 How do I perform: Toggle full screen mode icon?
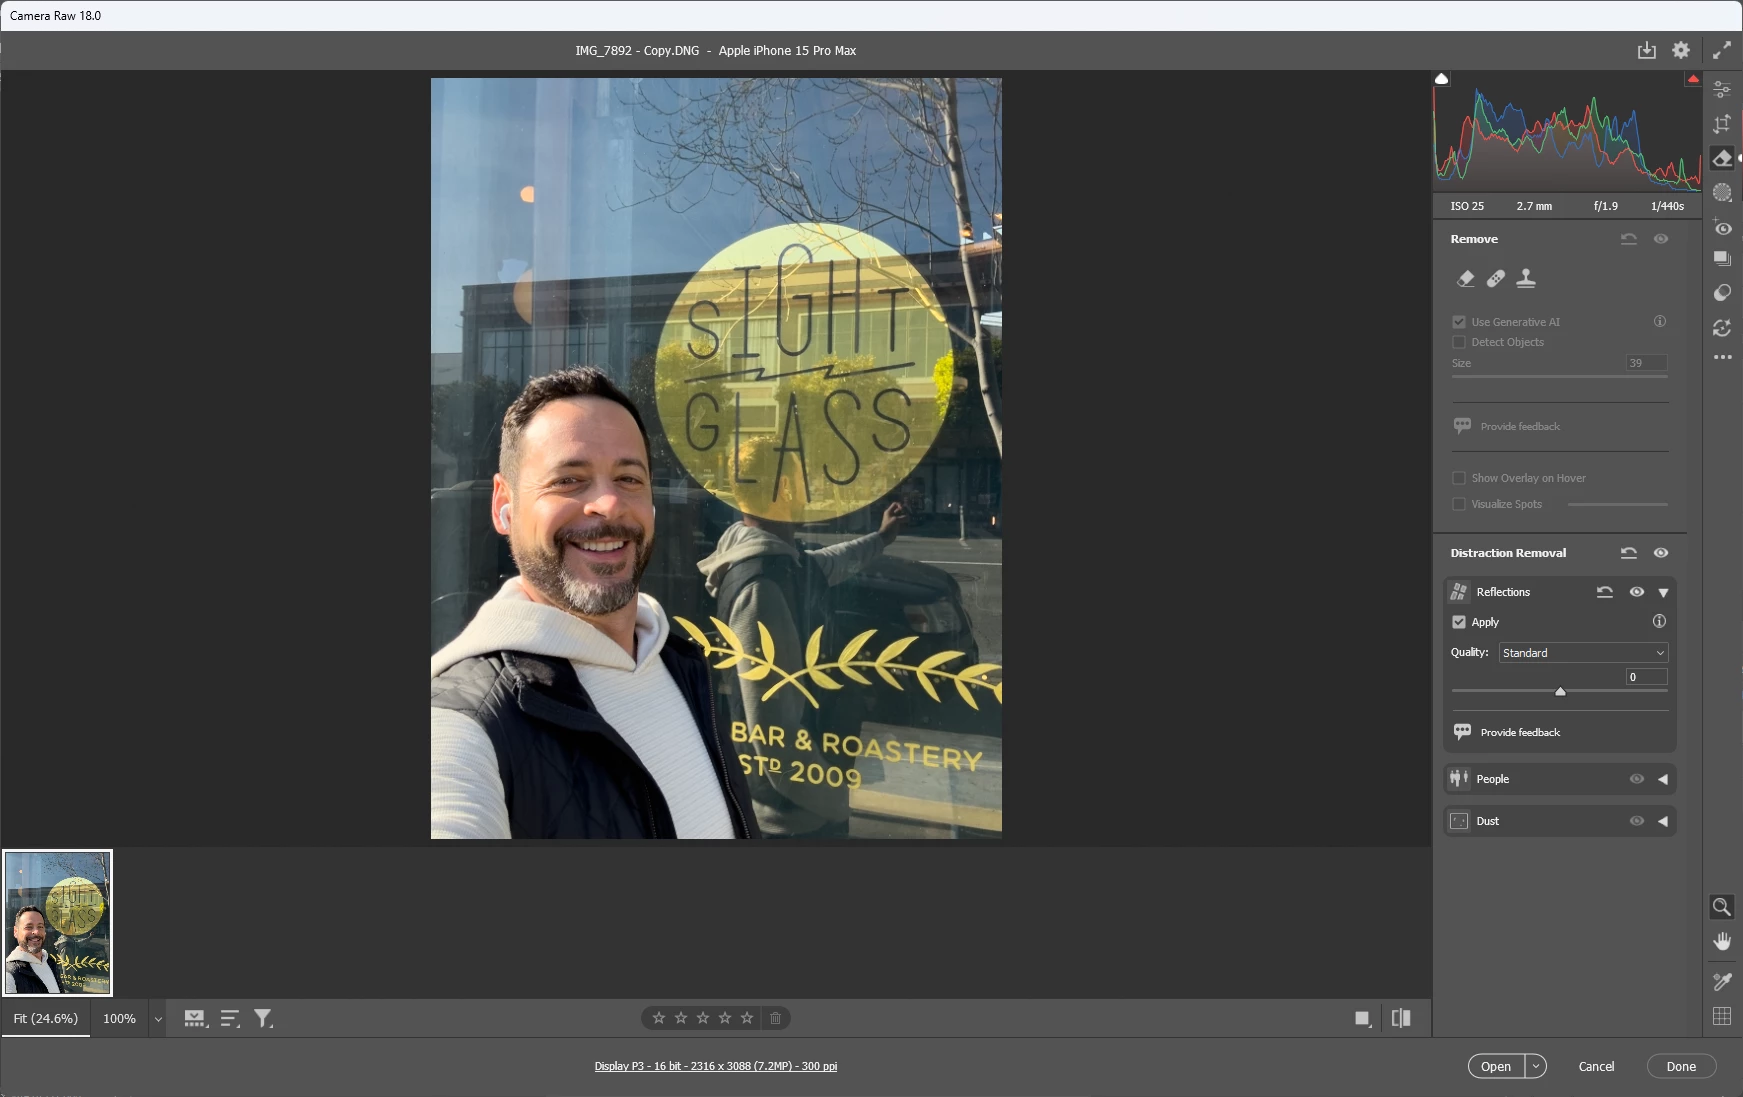[1721, 50]
